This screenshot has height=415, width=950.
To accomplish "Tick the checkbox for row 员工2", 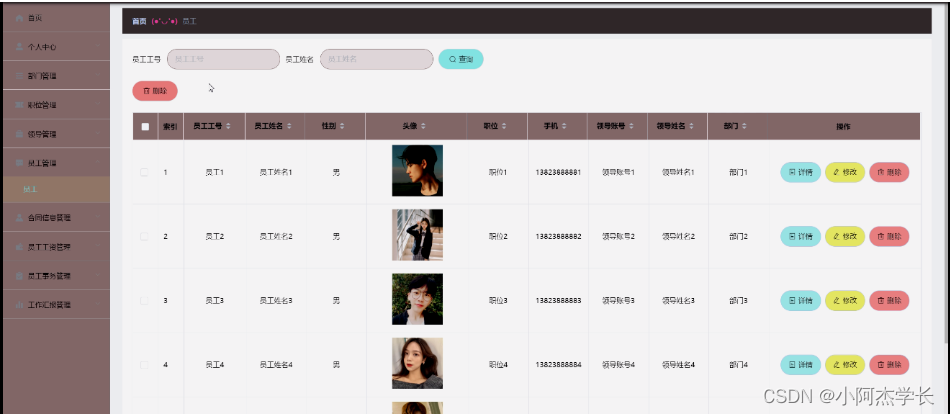I will pos(144,236).
